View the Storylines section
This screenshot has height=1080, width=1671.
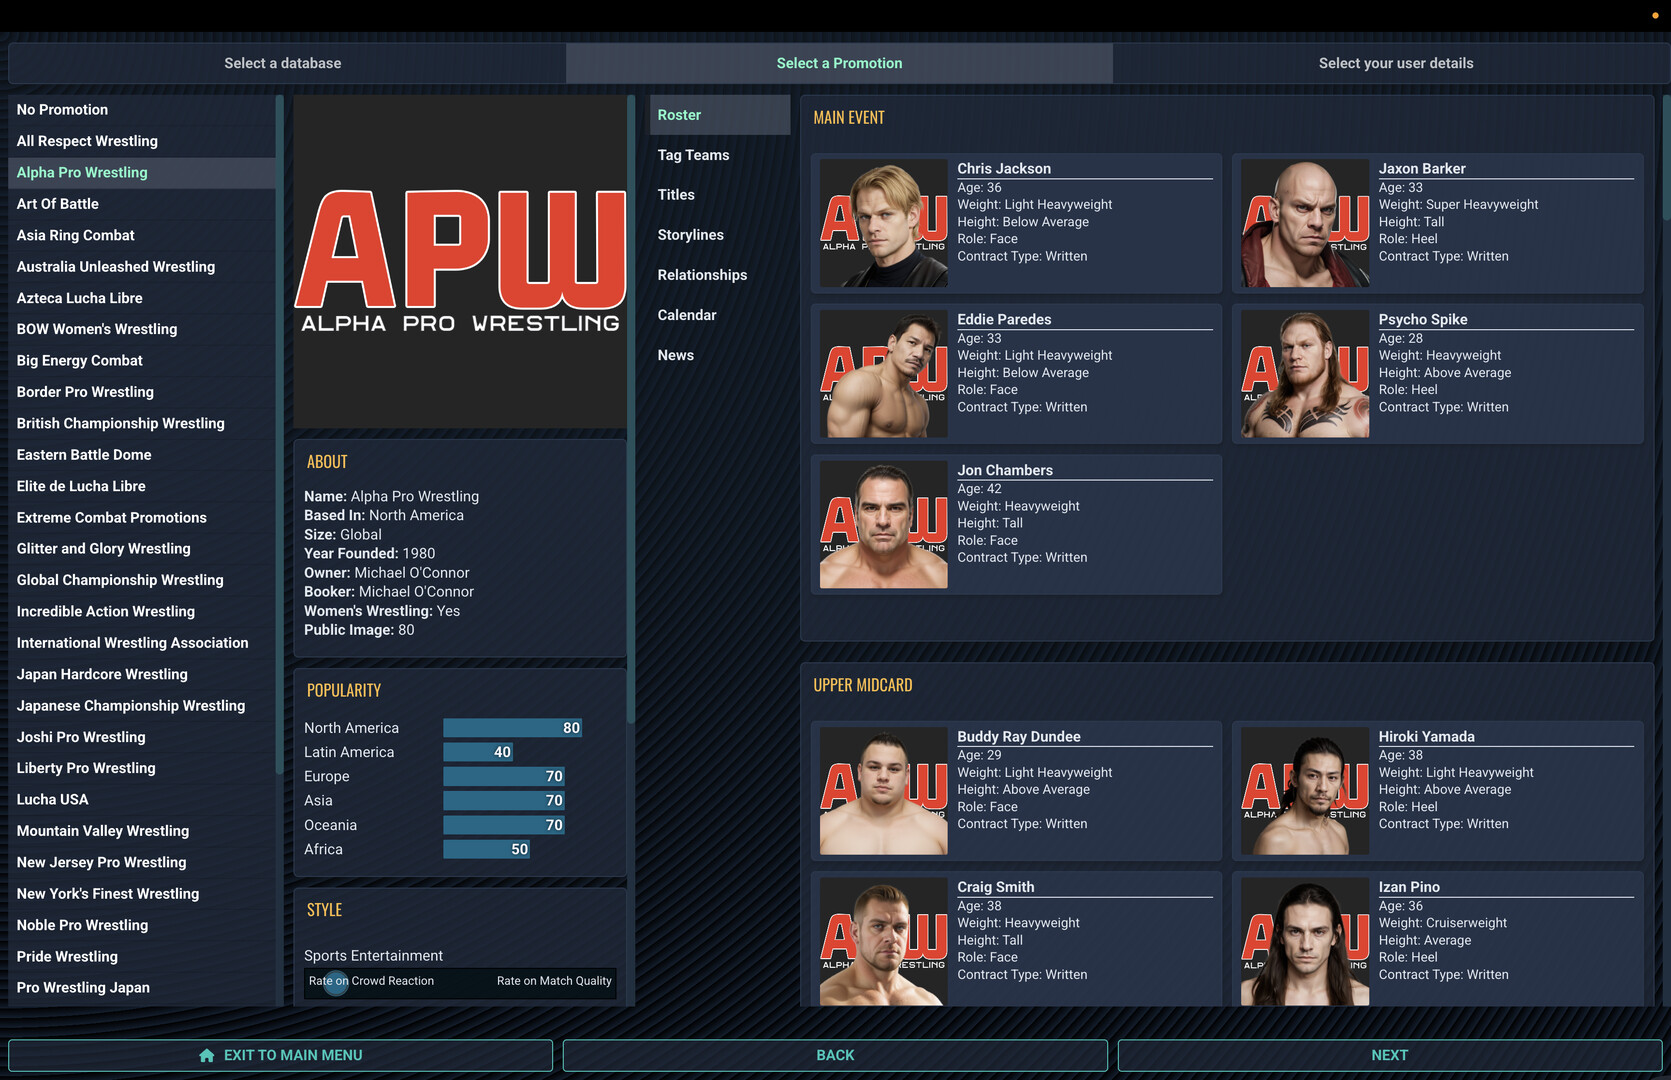point(691,234)
